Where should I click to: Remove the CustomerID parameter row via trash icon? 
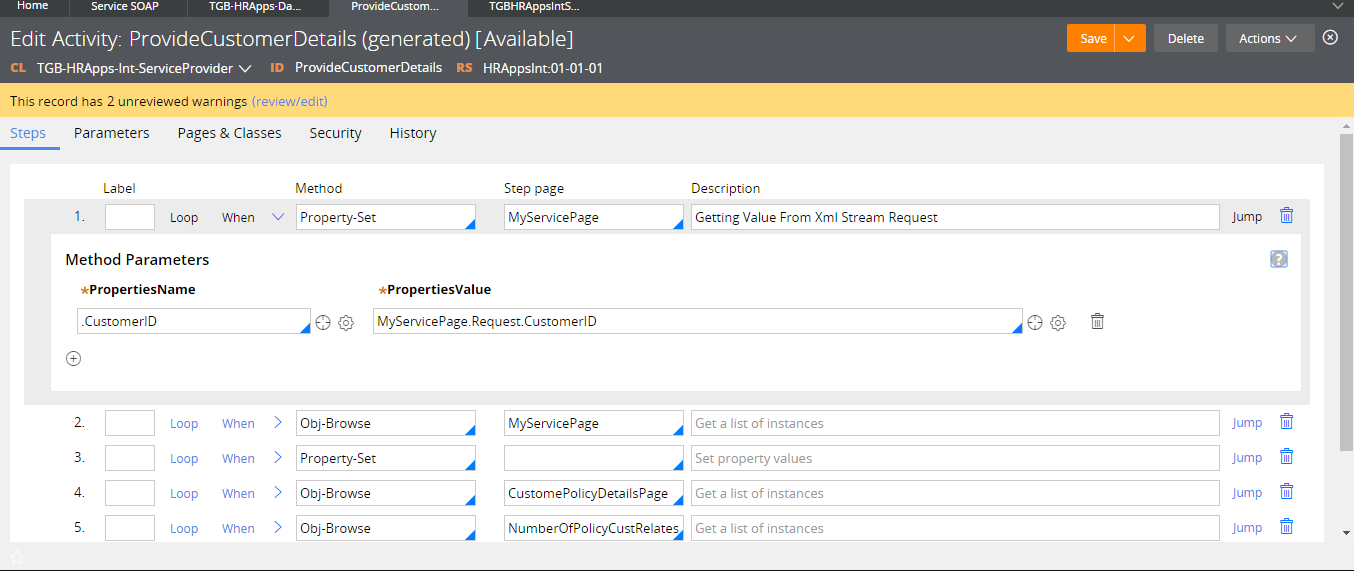(x=1097, y=321)
